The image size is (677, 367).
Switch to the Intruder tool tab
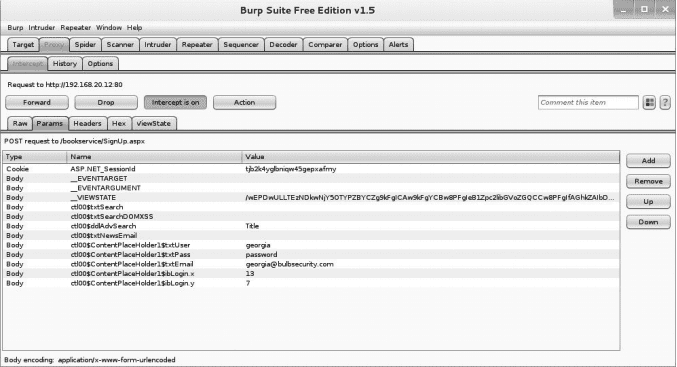click(158, 44)
